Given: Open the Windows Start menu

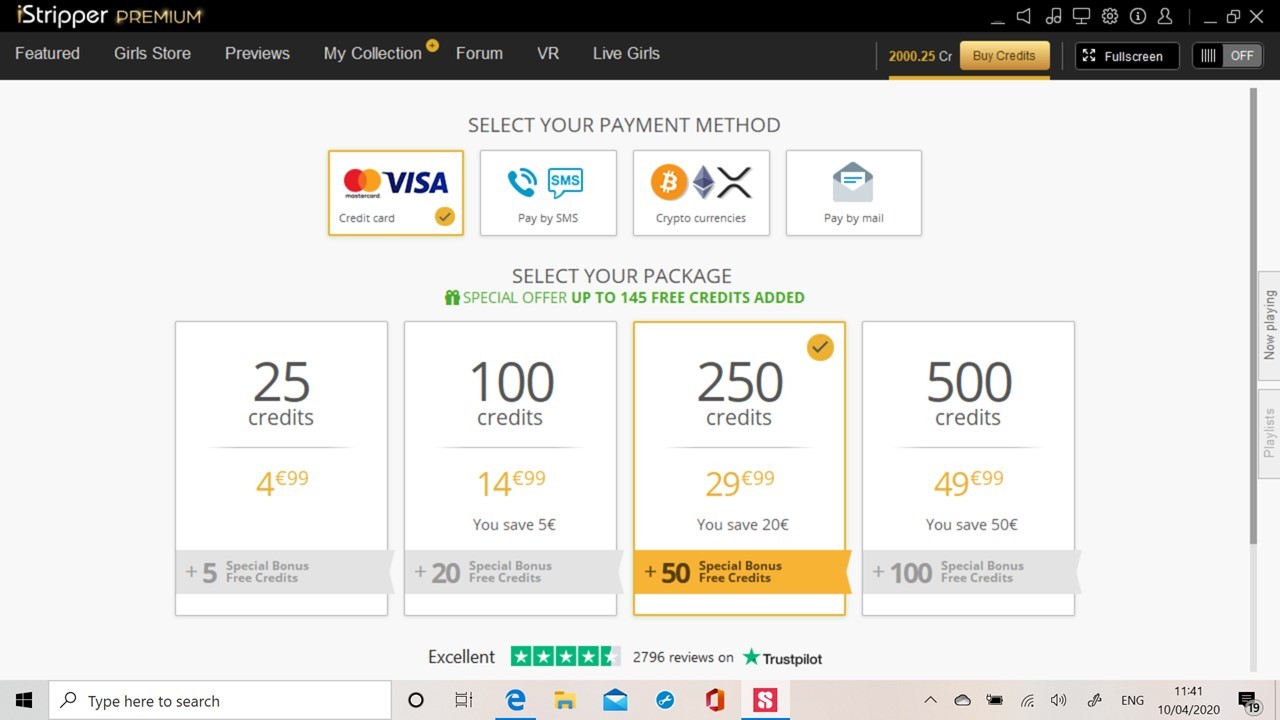Looking at the screenshot, I should [x=24, y=700].
